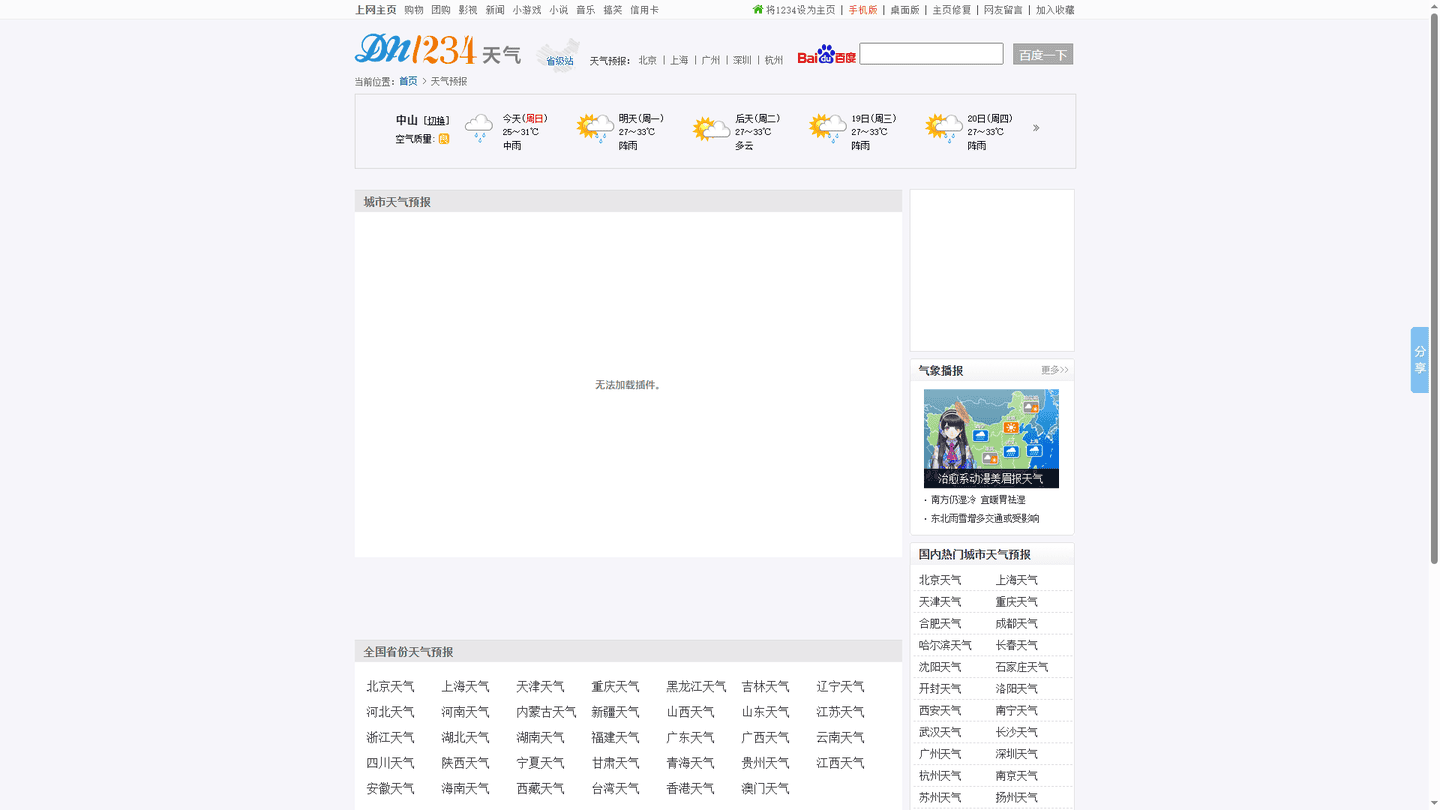Screen dimensions: 1440x810
Task: Click the 百度一下 search button
Action: [x=1043, y=54]
